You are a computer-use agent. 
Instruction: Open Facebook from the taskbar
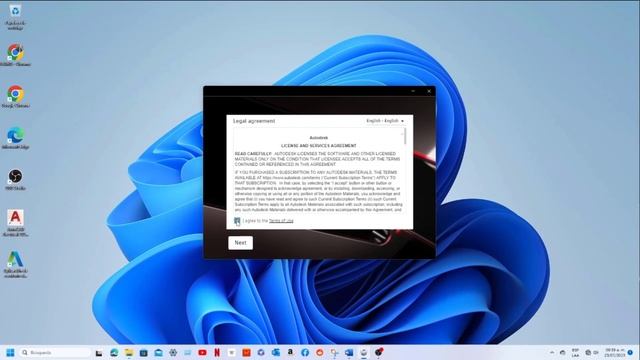(305, 352)
